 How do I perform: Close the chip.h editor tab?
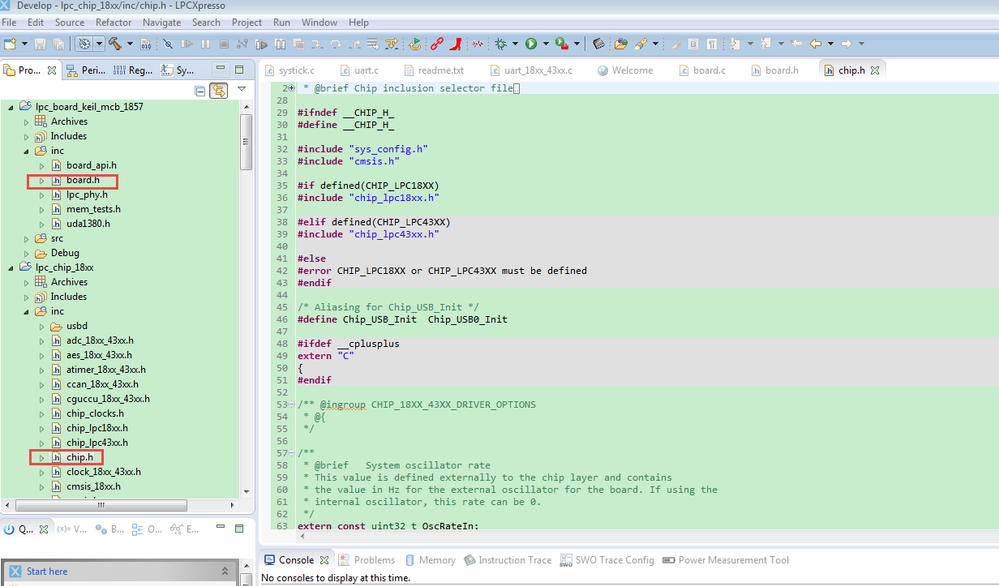tap(875, 70)
